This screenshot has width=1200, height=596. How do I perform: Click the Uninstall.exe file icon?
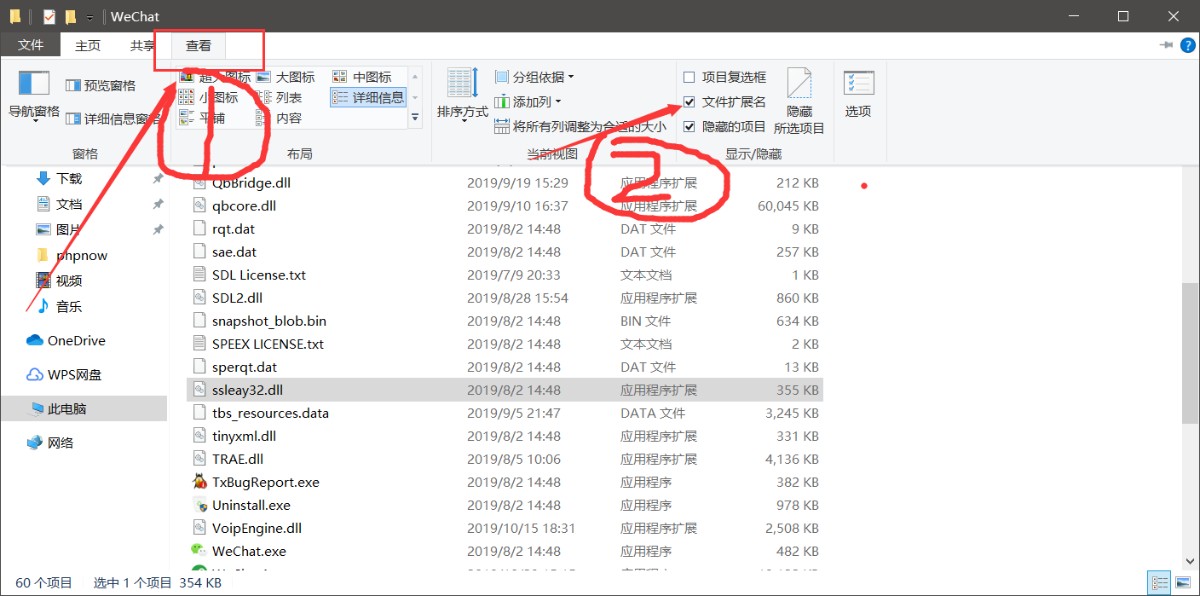[x=200, y=505]
